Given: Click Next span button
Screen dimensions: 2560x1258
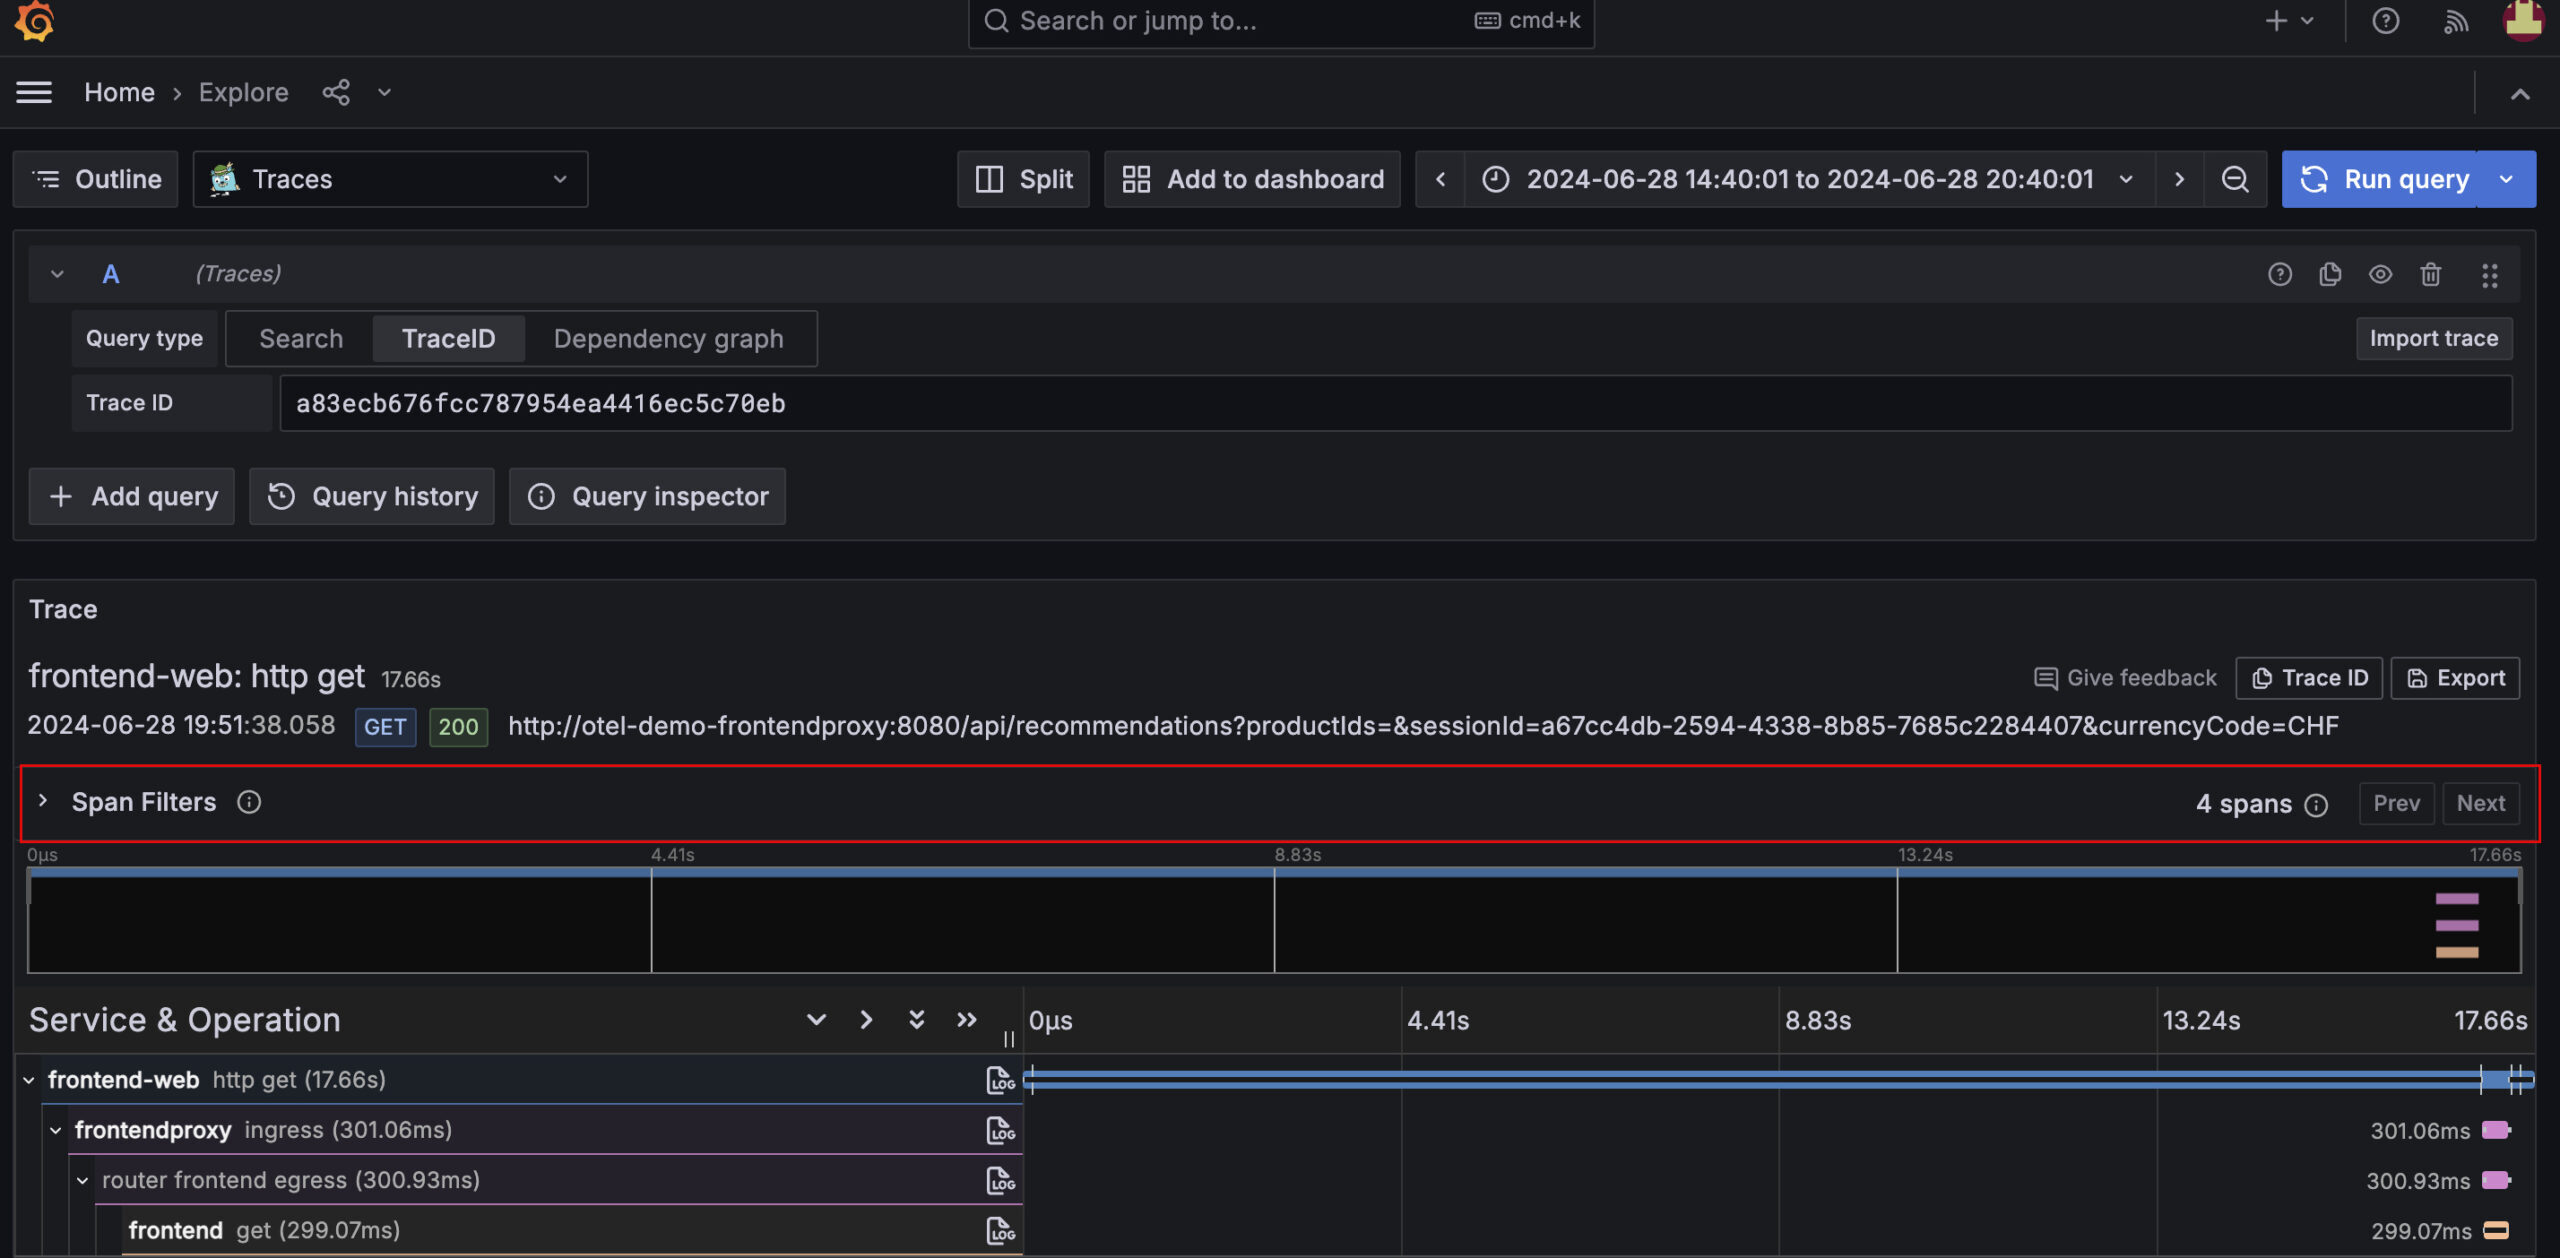Looking at the screenshot, I should coord(2481,803).
